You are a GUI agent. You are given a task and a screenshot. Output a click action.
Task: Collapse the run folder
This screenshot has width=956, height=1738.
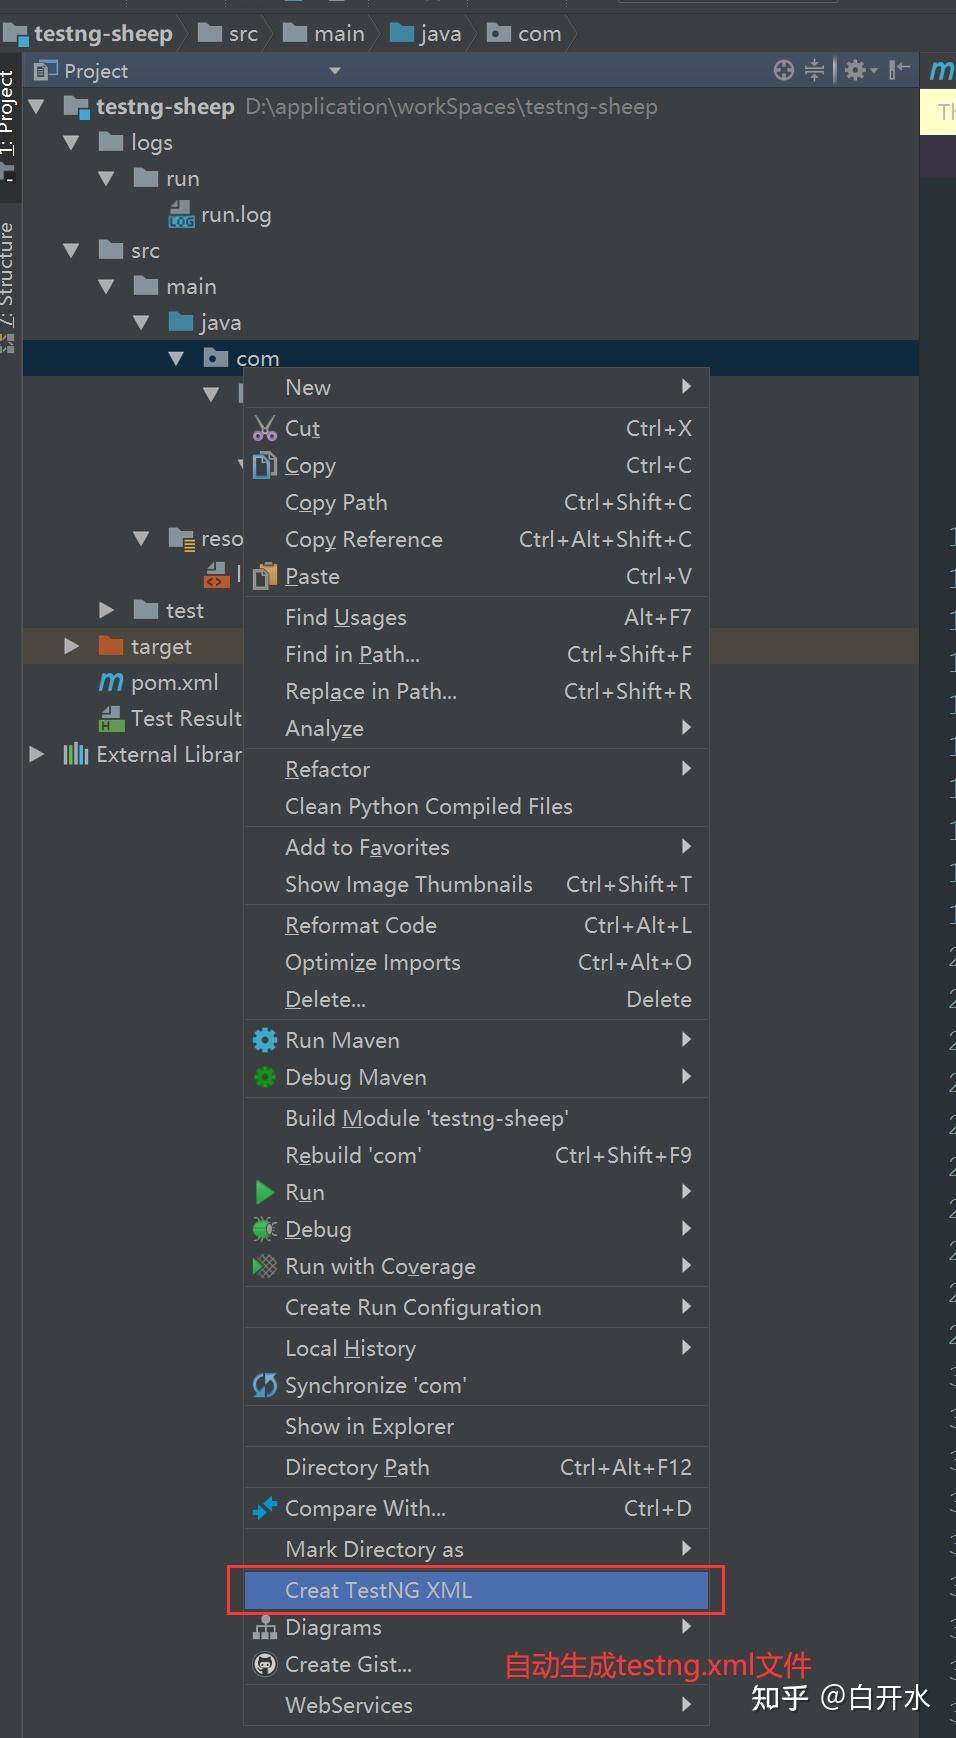coord(106,178)
